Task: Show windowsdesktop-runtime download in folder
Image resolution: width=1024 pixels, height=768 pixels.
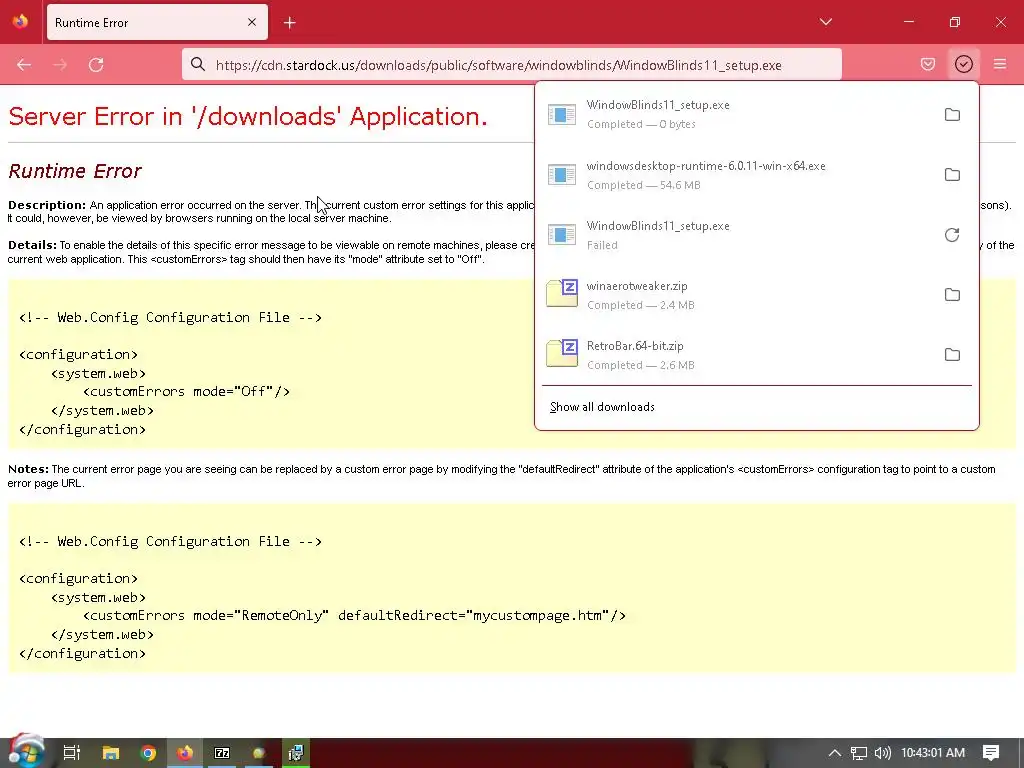Action: pyautogui.click(x=952, y=175)
